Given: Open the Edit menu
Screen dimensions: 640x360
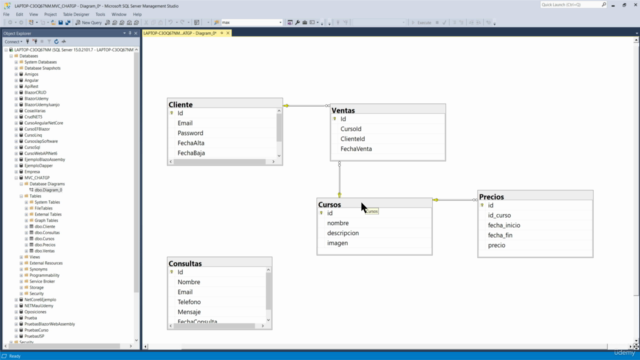Looking at the screenshot, I should click(x=19, y=14).
